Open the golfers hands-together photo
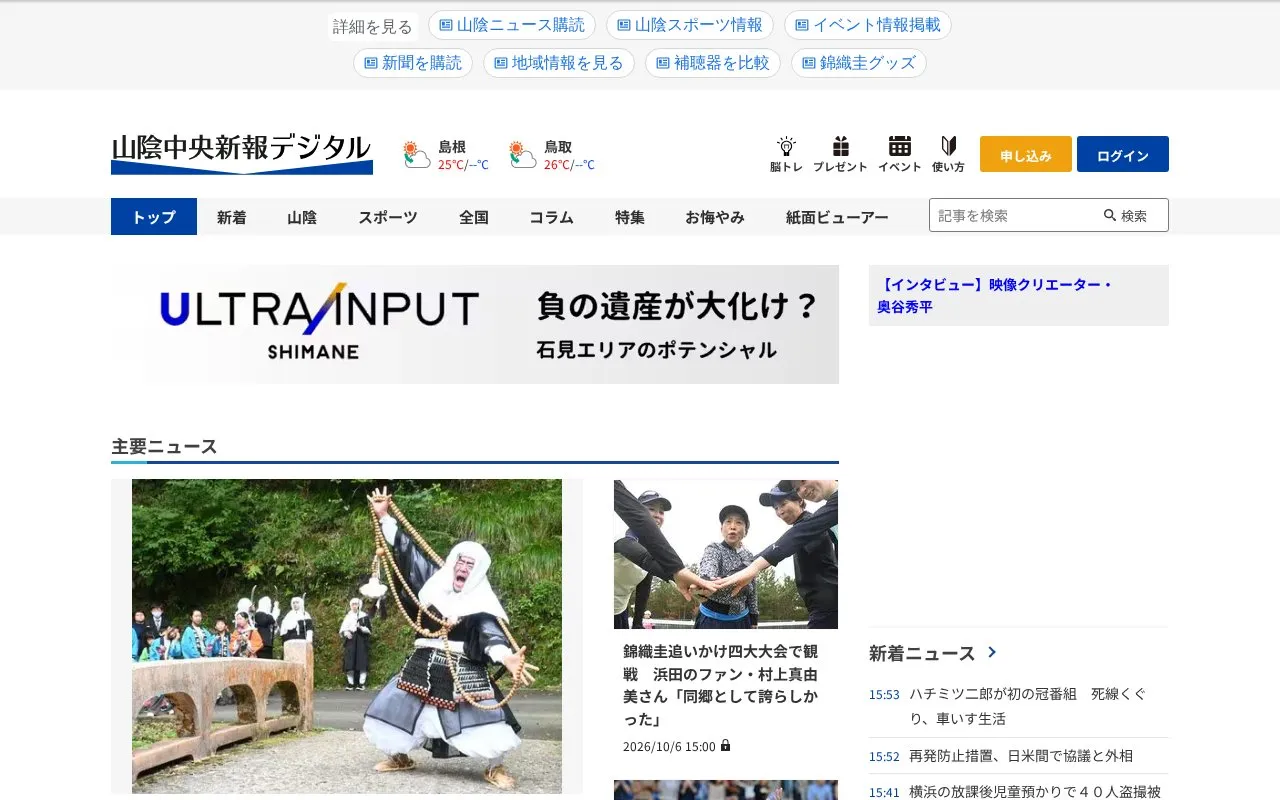1280x800 pixels. pos(726,554)
